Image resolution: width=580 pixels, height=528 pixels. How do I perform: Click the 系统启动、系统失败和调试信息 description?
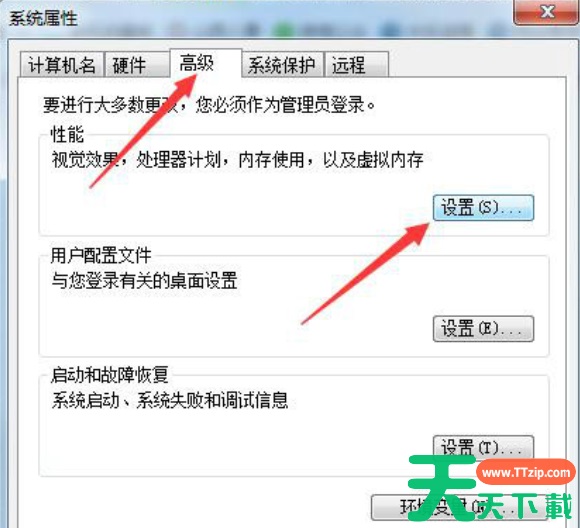(170, 400)
